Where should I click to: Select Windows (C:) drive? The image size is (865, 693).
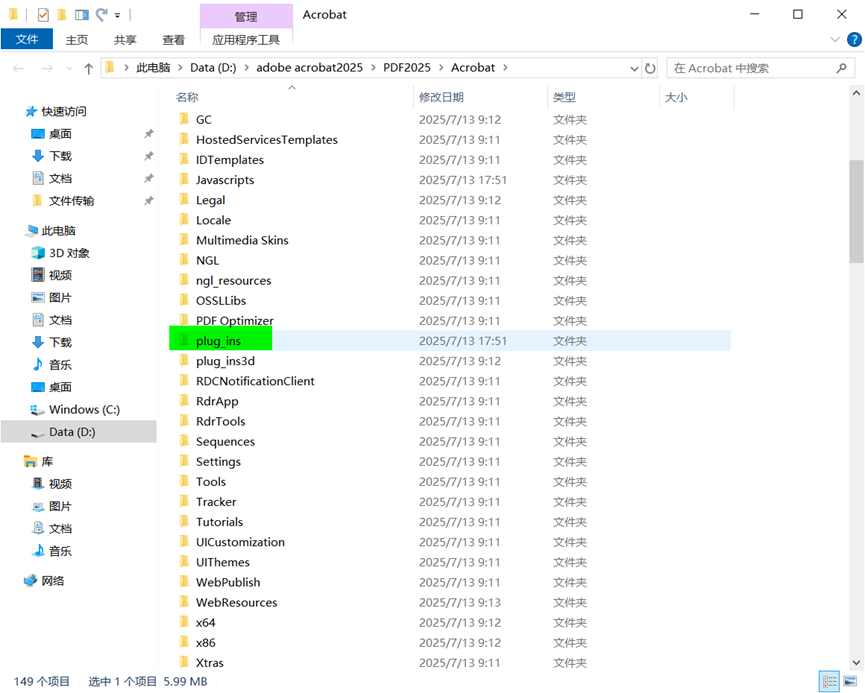pyautogui.click(x=84, y=409)
